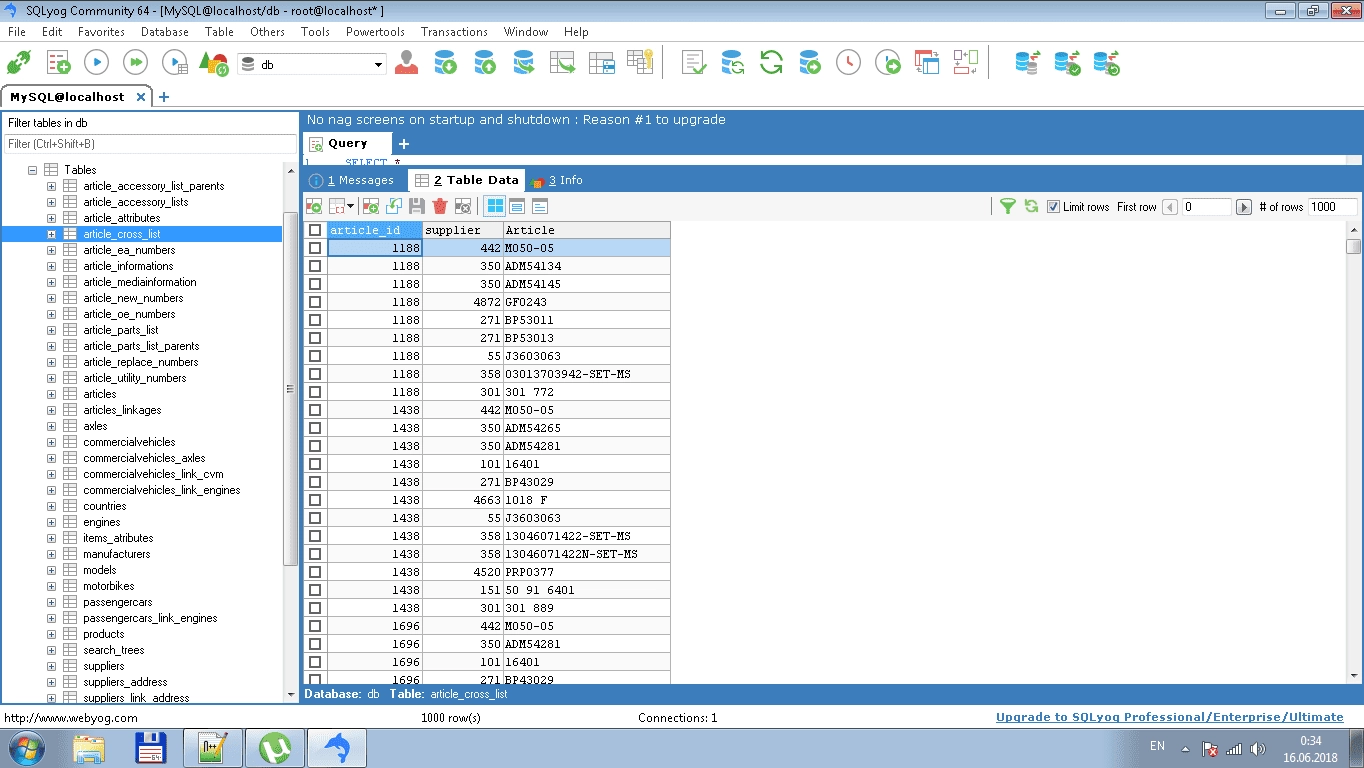Collapse the Tables tree node

coord(32,170)
